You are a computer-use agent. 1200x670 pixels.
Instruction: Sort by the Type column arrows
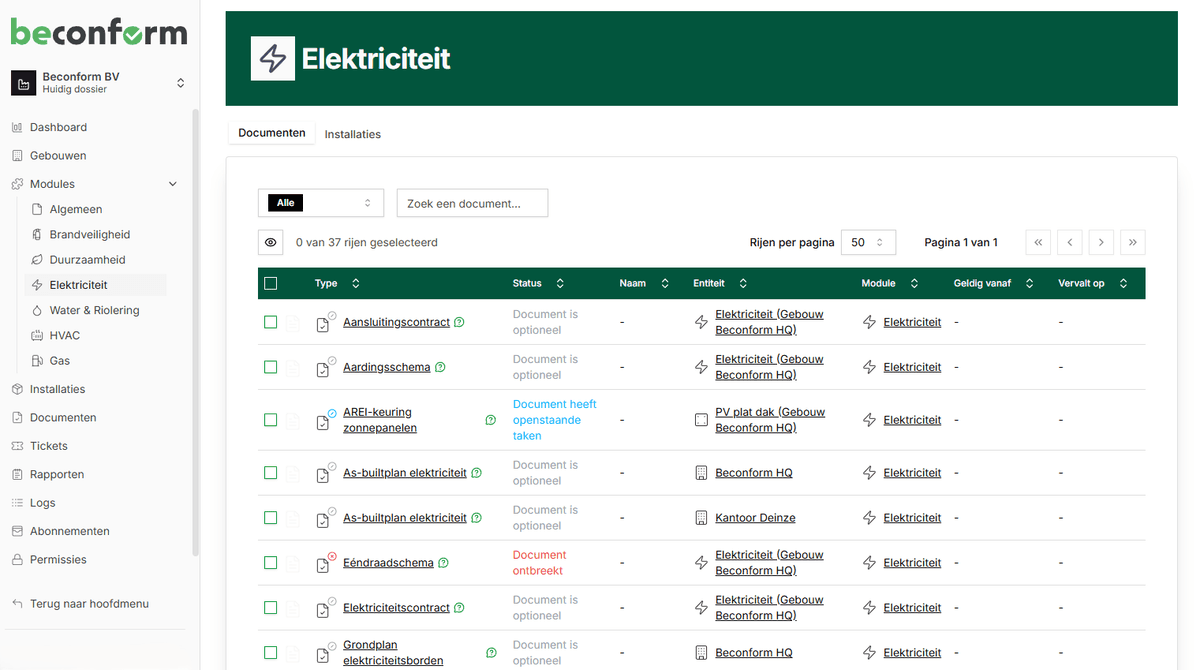click(x=356, y=284)
